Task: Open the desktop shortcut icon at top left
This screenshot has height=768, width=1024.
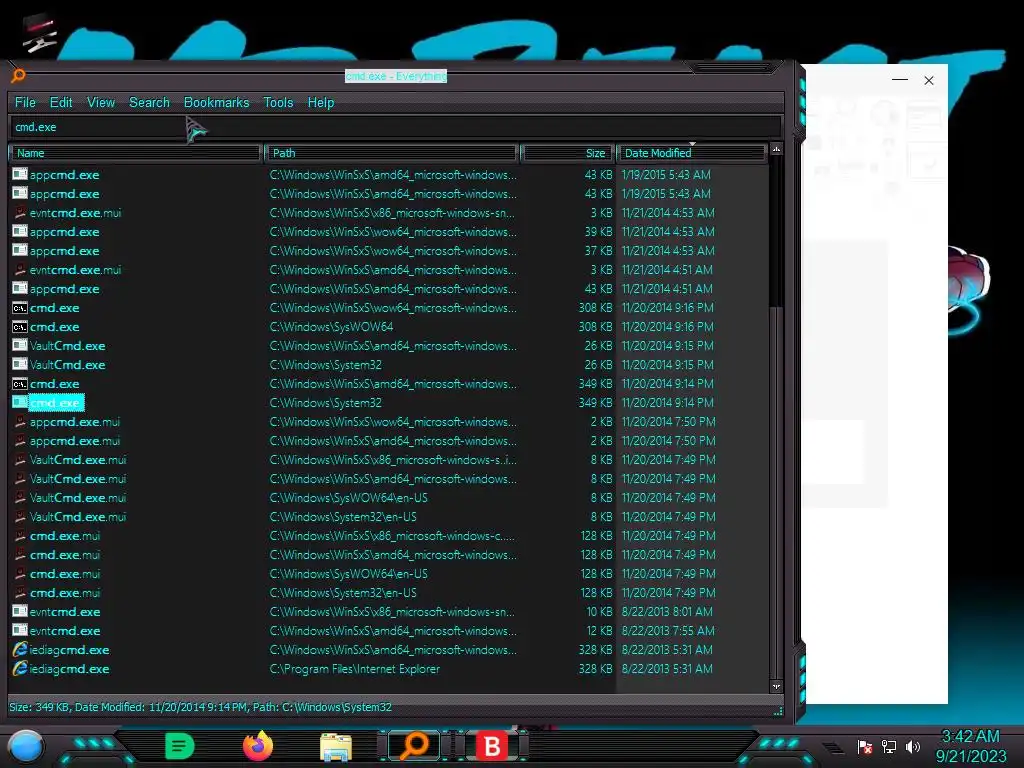Action: pos(39,33)
